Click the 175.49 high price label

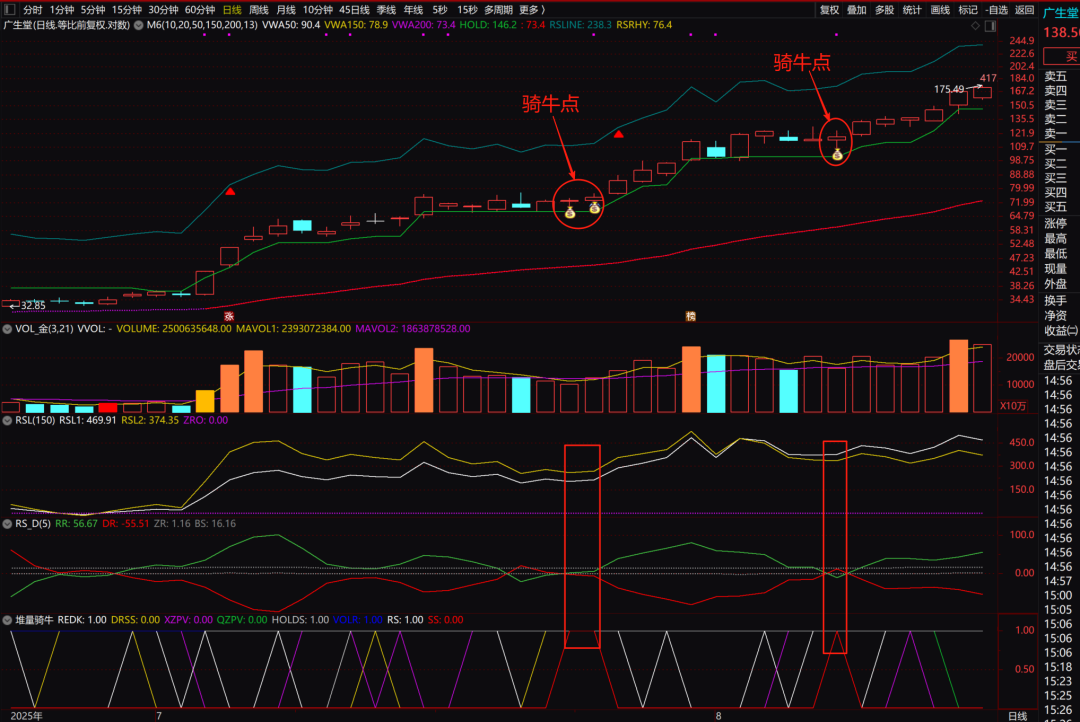coord(948,90)
